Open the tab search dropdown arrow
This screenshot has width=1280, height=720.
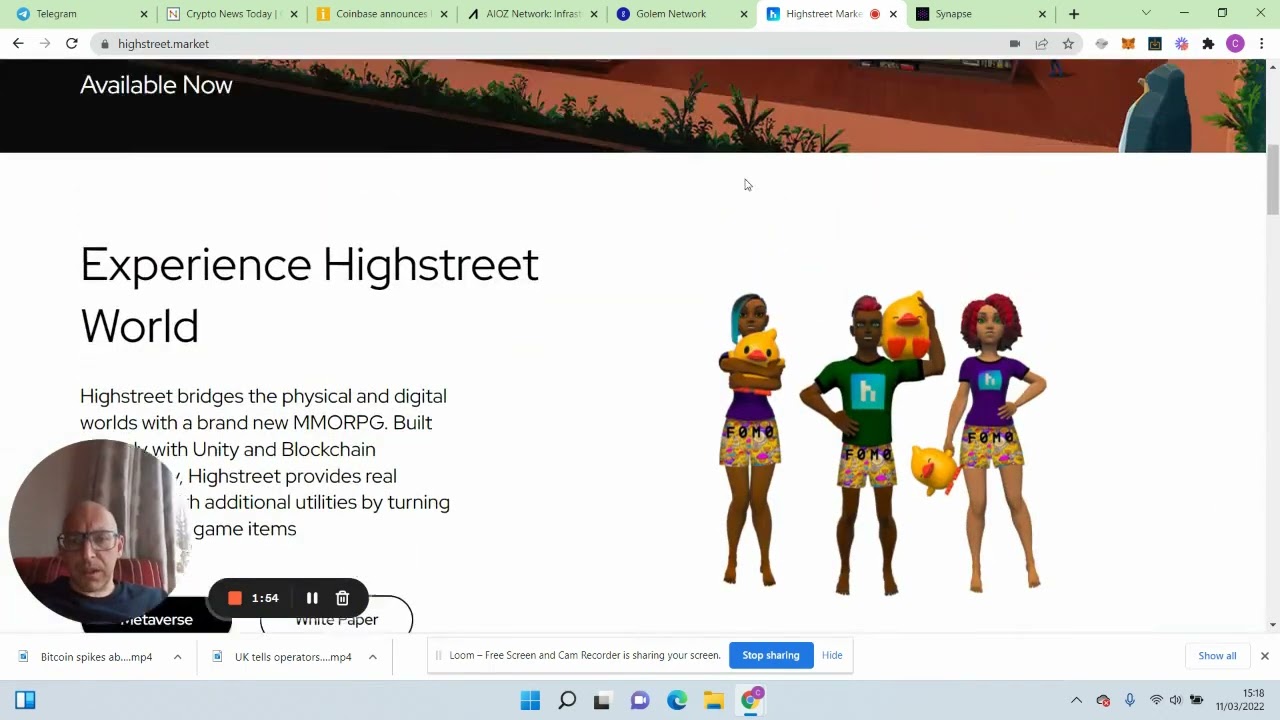tap(1146, 14)
